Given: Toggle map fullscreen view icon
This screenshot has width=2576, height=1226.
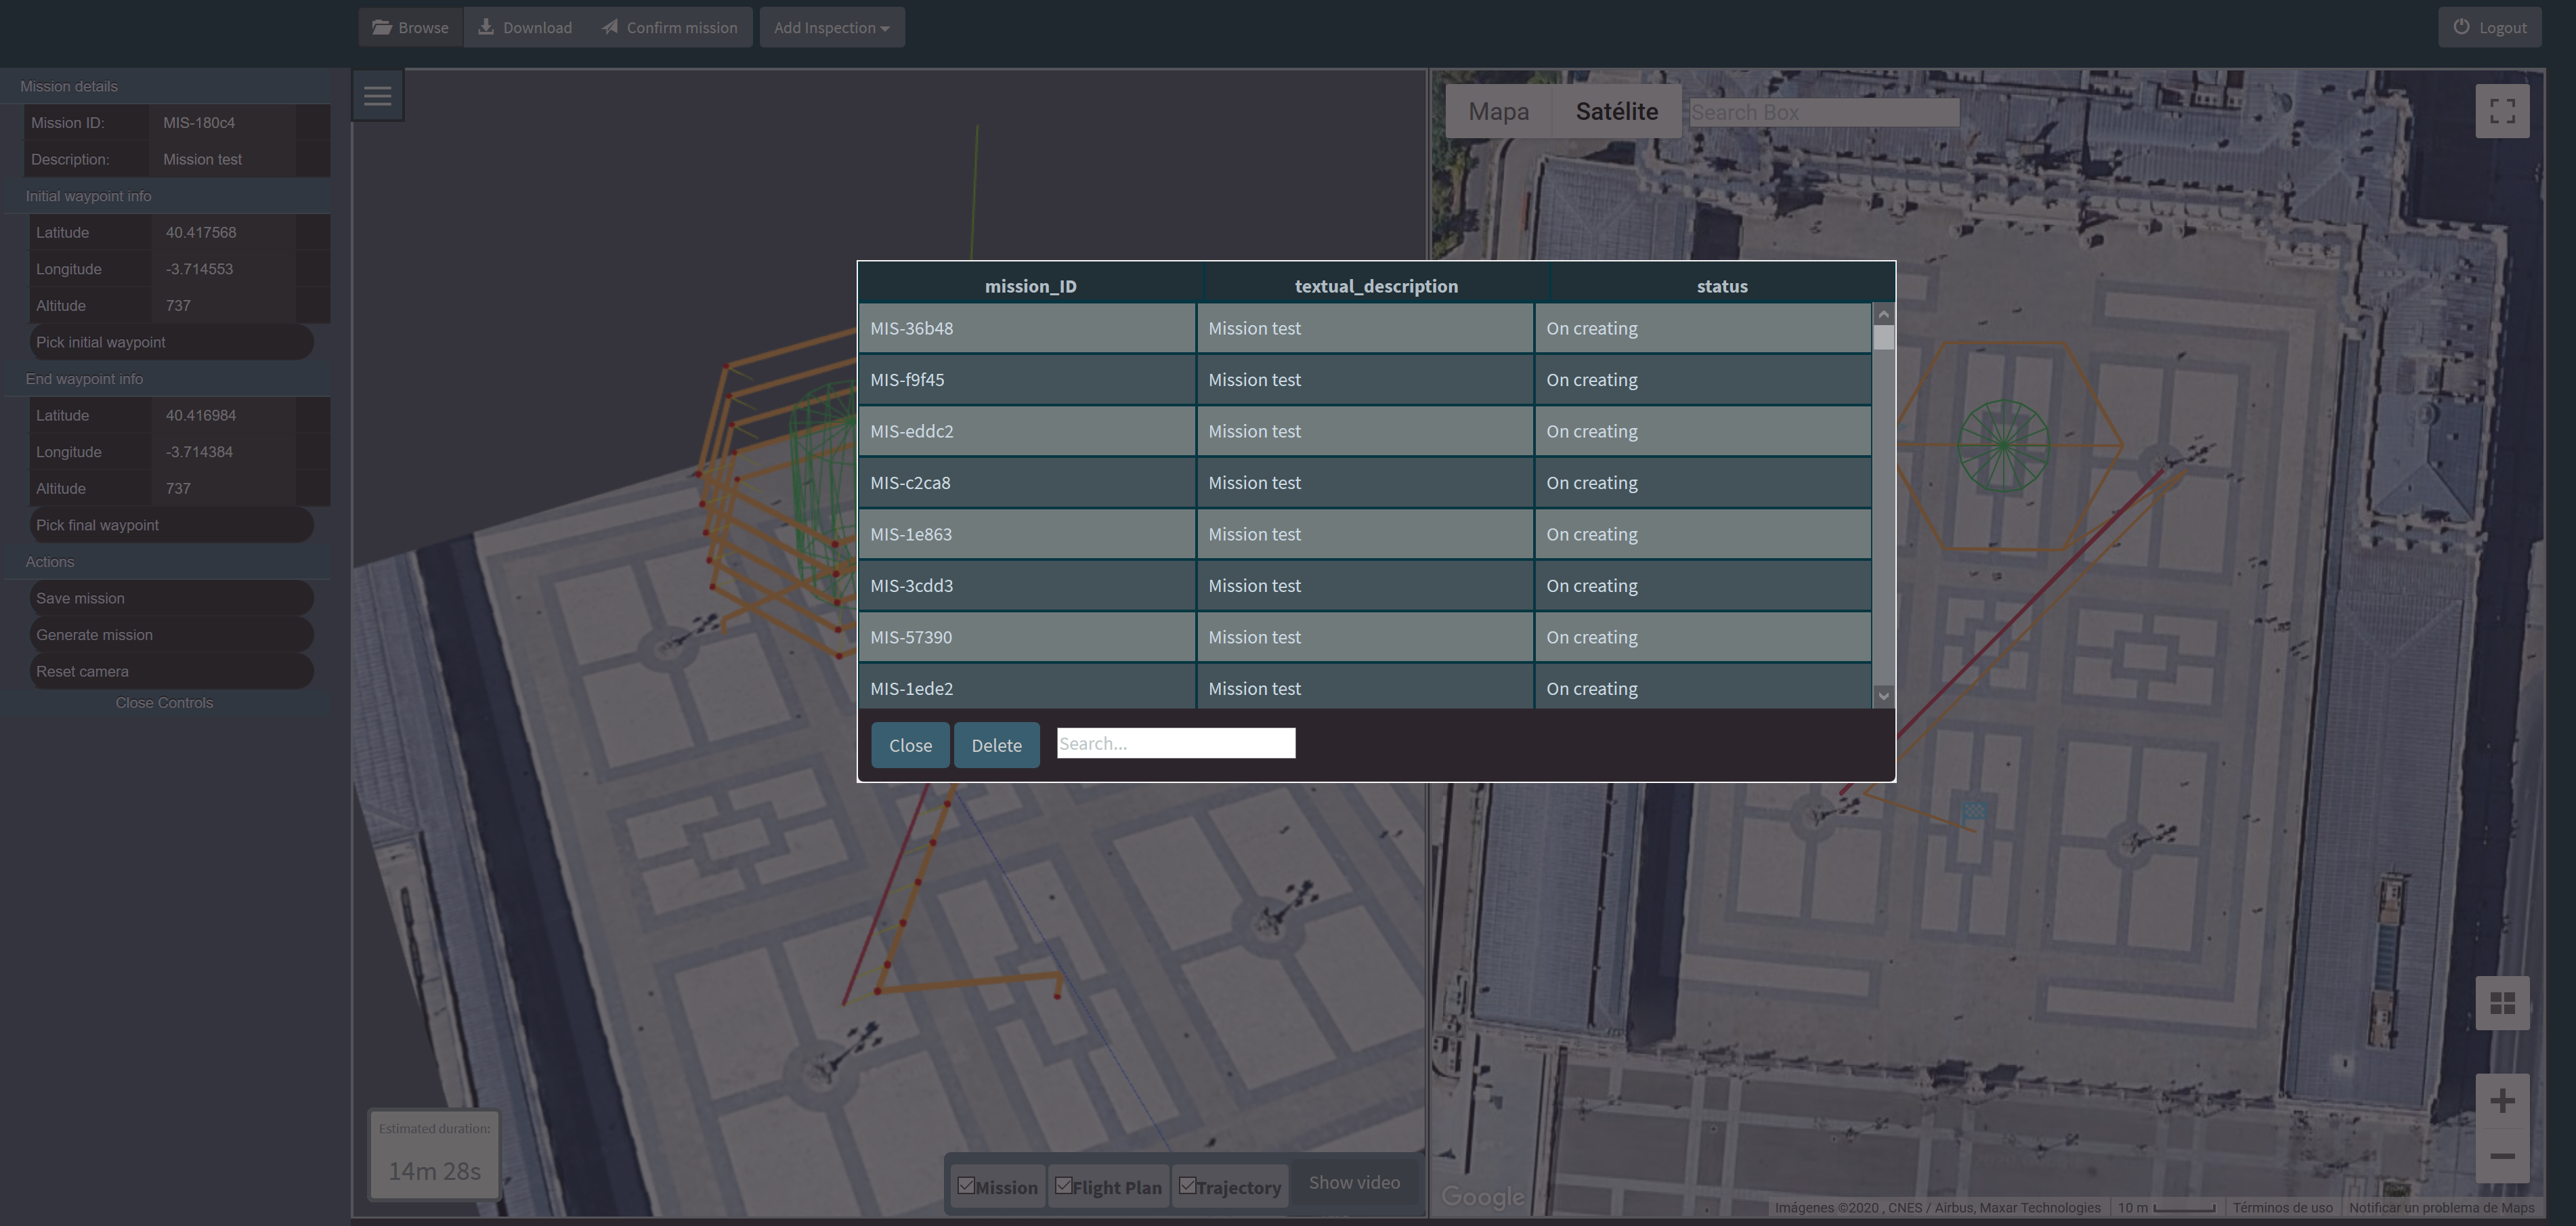Looking at the screenshot, I should 2502,111.
